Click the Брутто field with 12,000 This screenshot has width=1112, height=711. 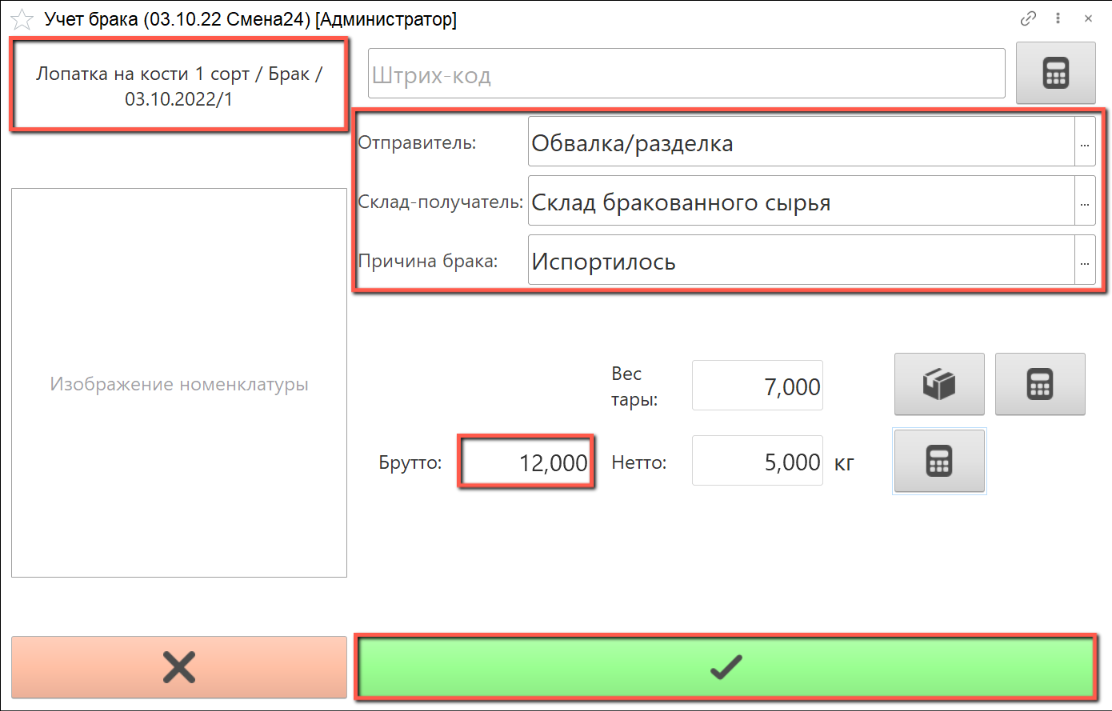(x=526, y=463)
